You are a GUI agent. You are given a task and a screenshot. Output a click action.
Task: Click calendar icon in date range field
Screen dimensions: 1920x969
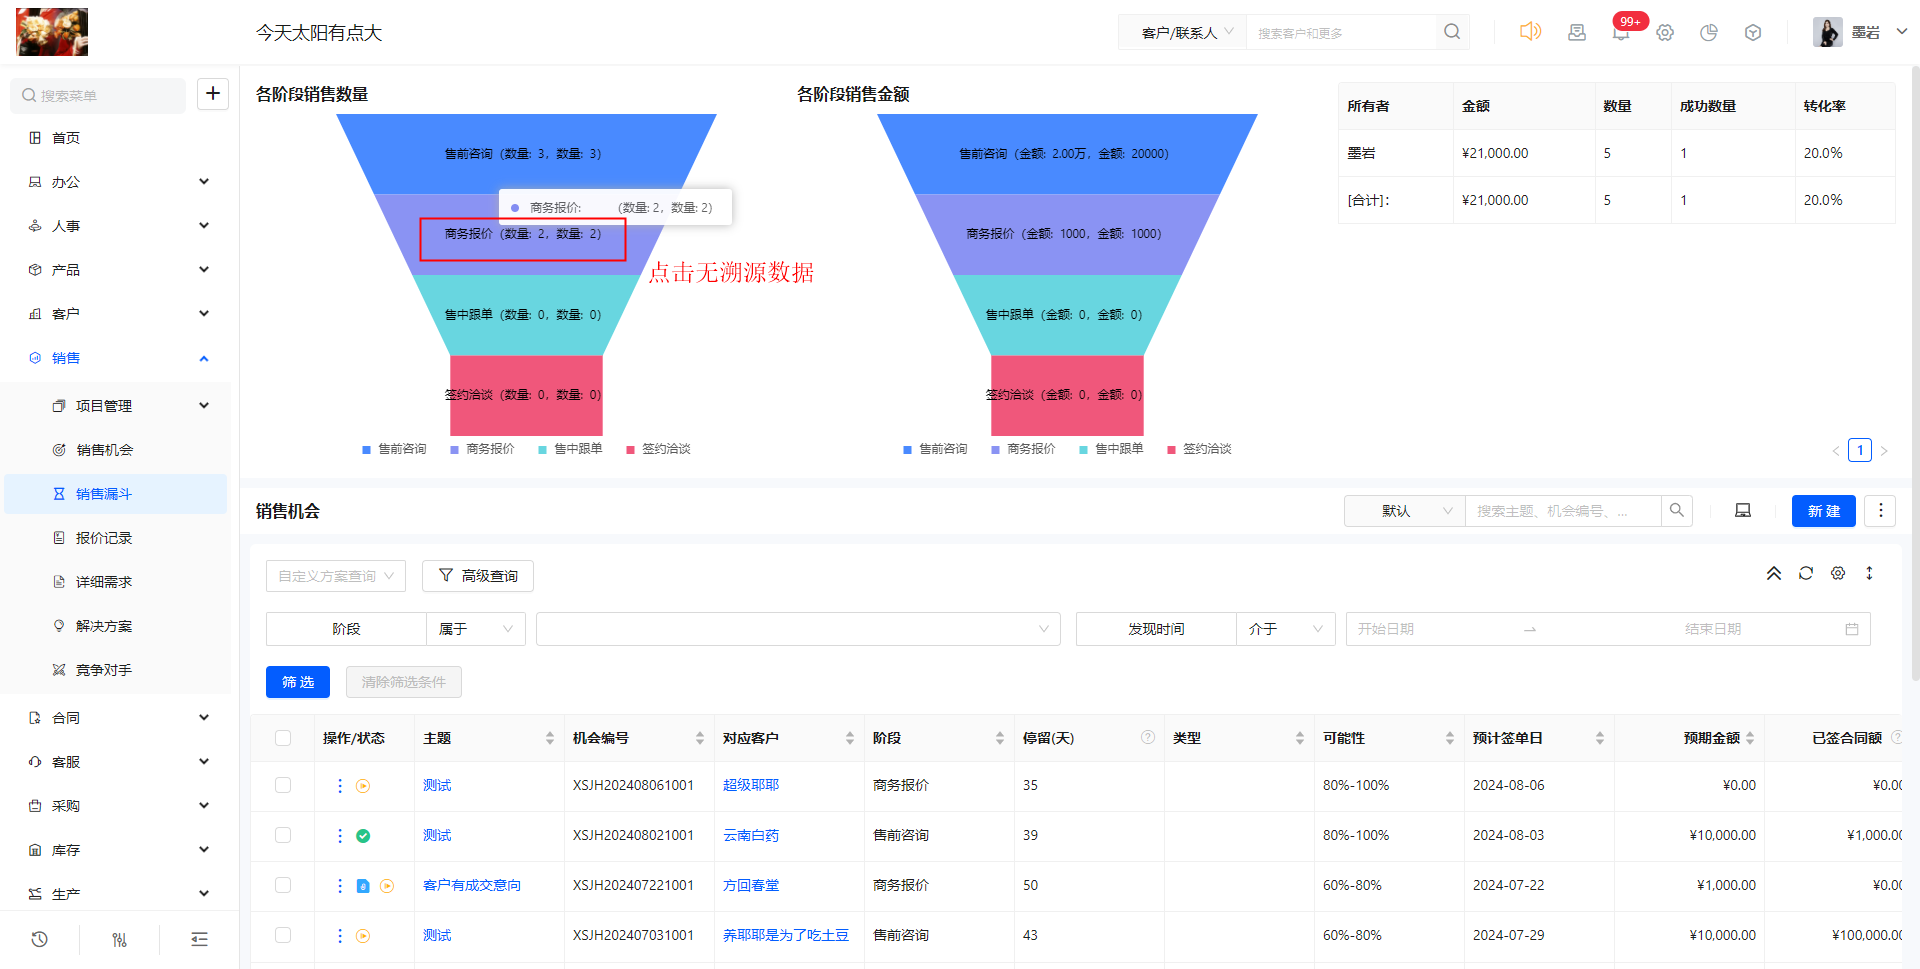coord(1852,629)
